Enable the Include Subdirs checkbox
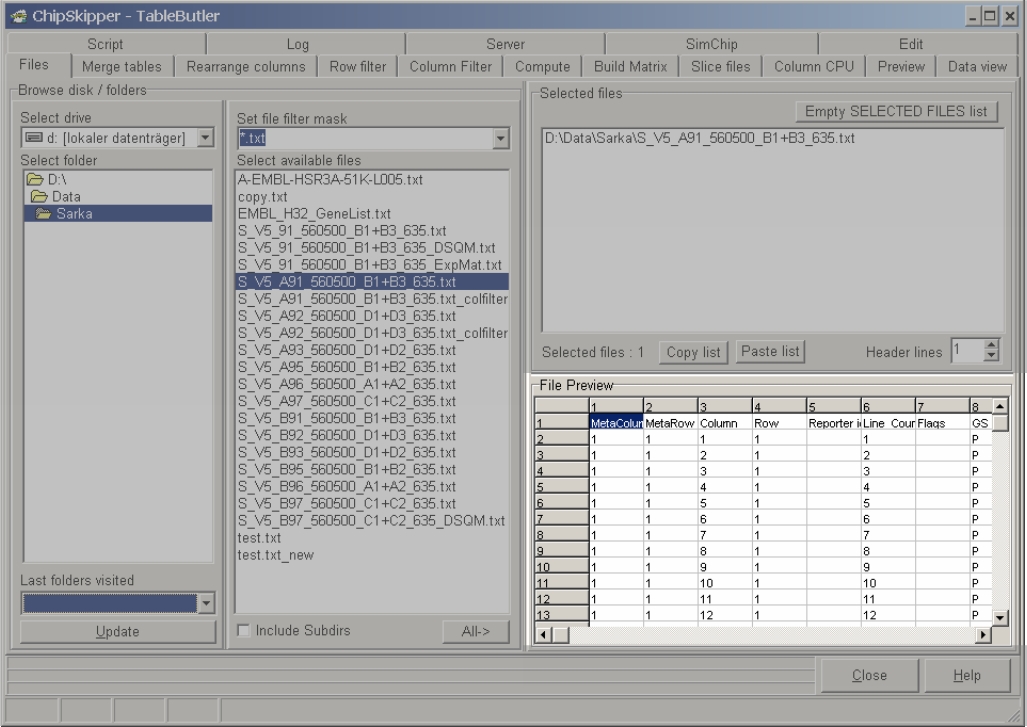The image size is (1027, 727). point(244,631)
